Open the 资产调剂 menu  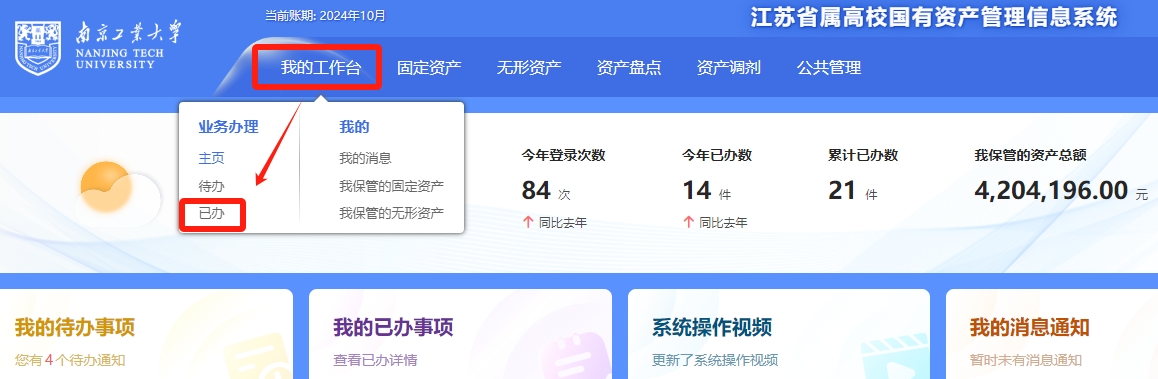click(728, 68)
